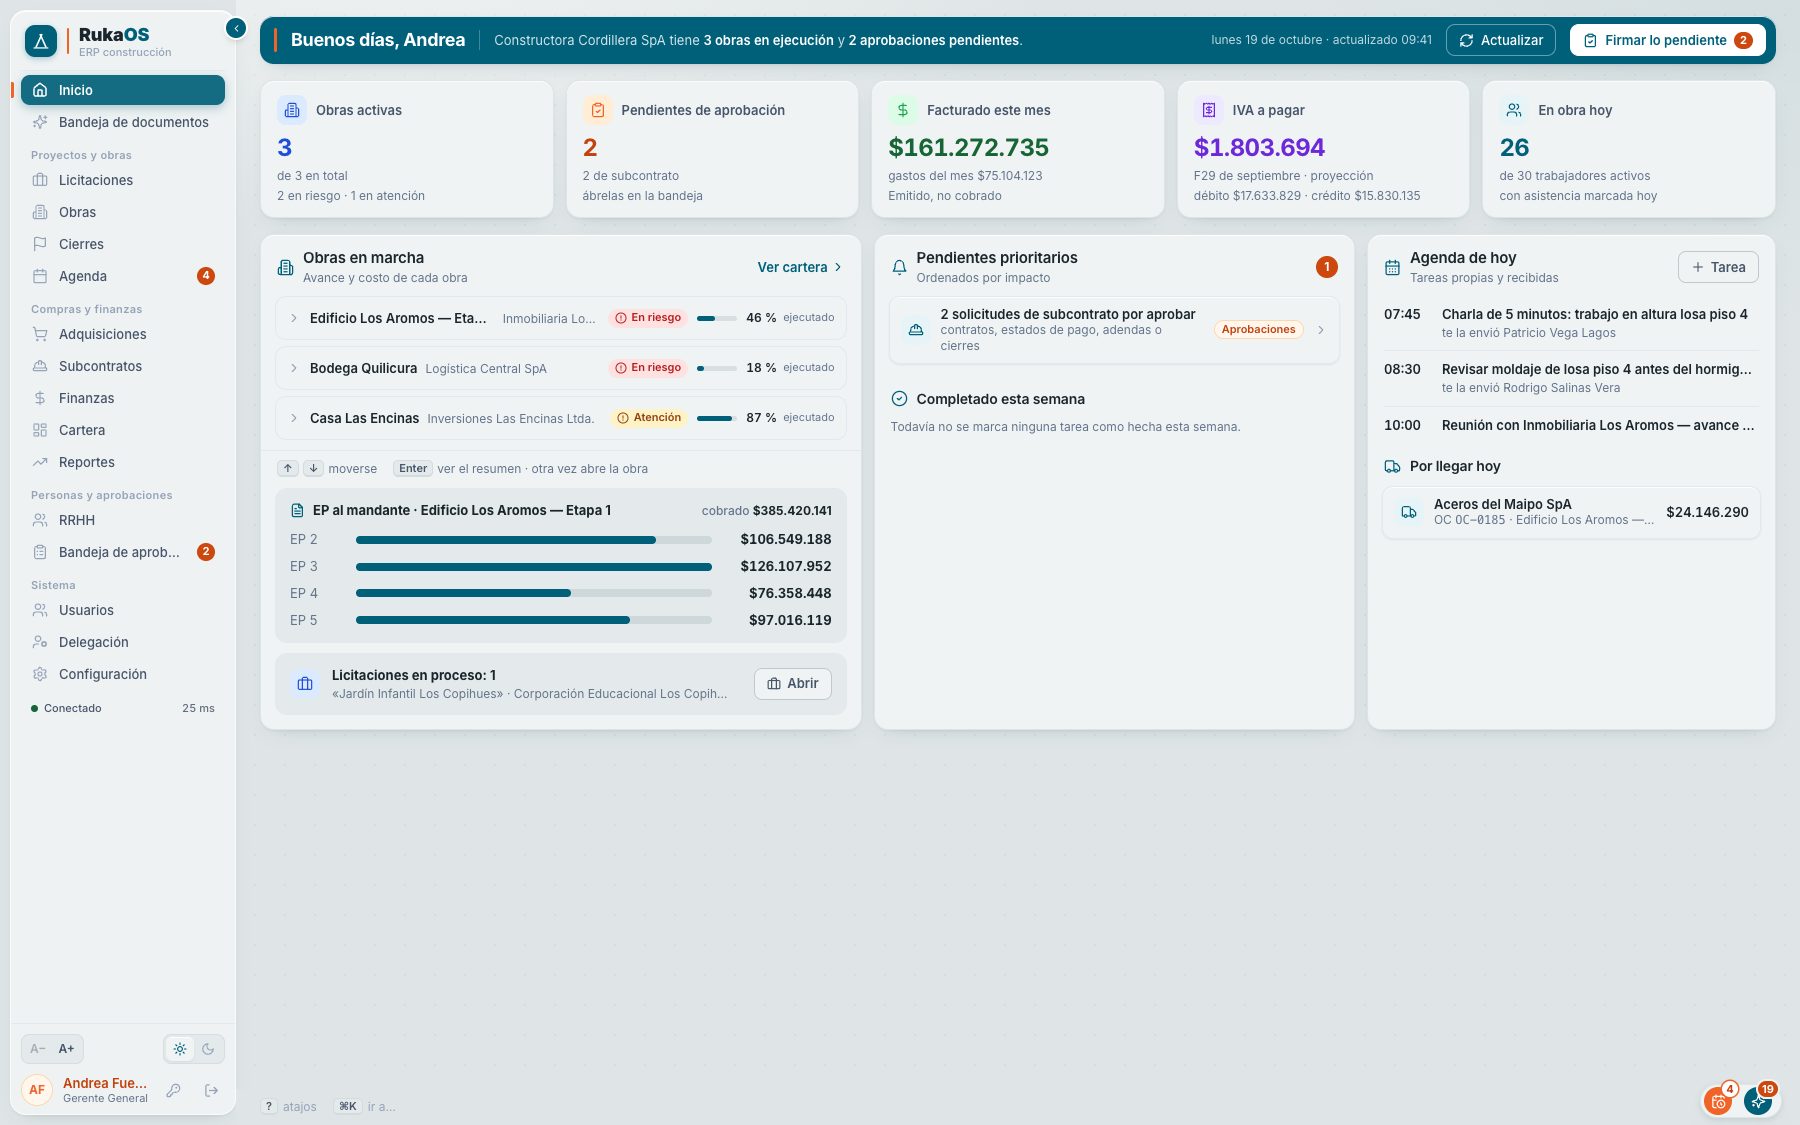The height and width of the screenshot is (1125, 1800).
Task: Click Abrir on Licitaciones en proceso
Action: pyautogui.click(x=792, y=684)
